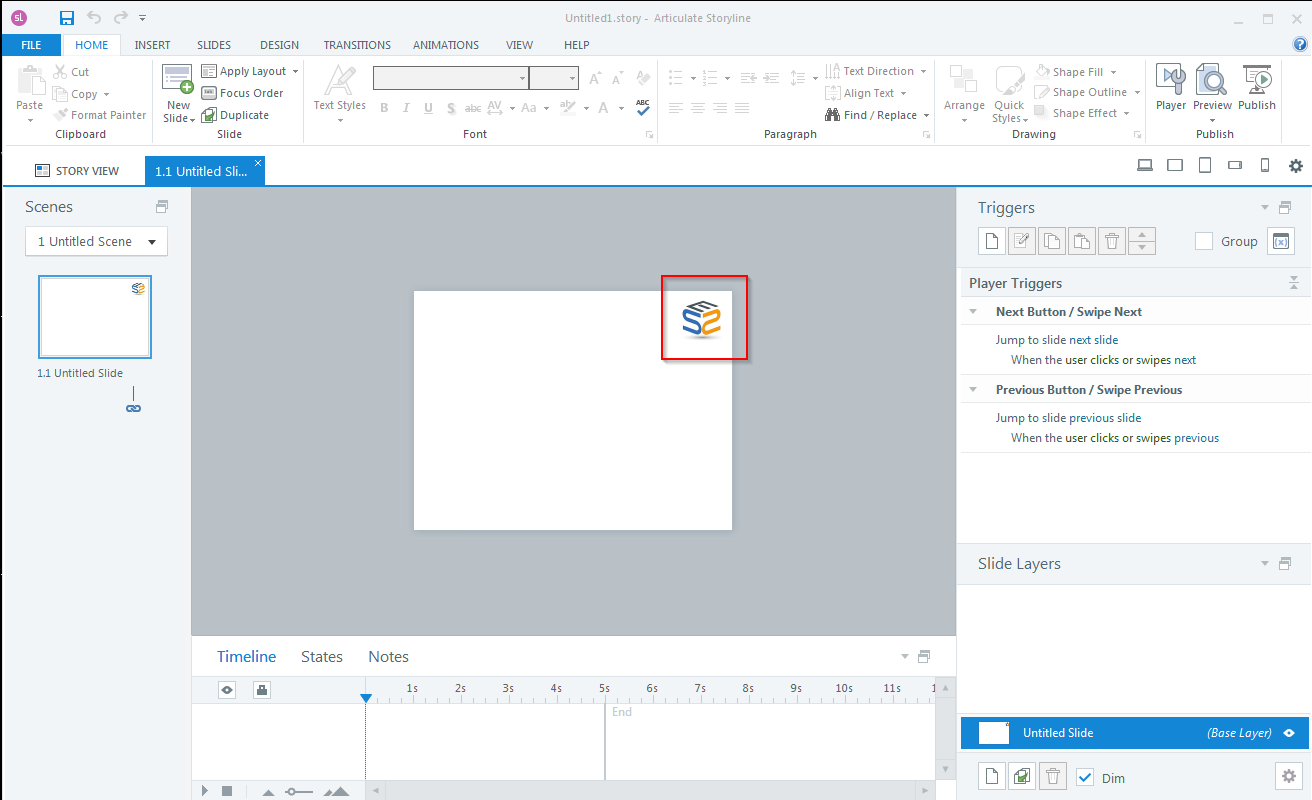1312x800 pixels.
Task: Open the variables manager icon
Action: pos(1281,241)
